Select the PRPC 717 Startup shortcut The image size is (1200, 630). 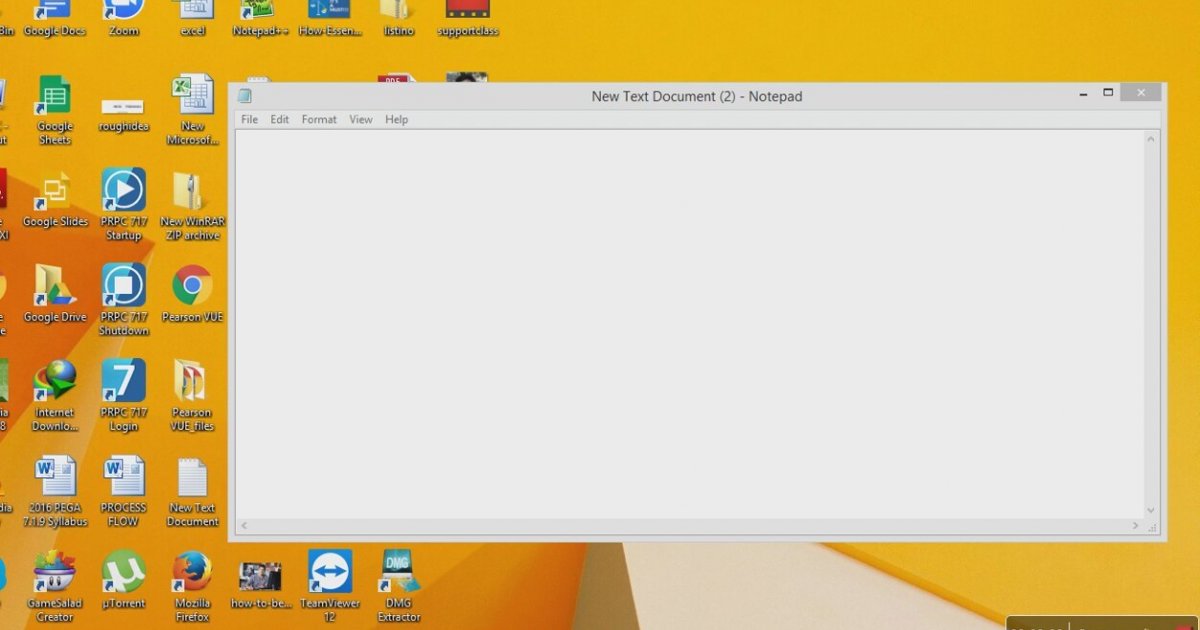(124, 204)
